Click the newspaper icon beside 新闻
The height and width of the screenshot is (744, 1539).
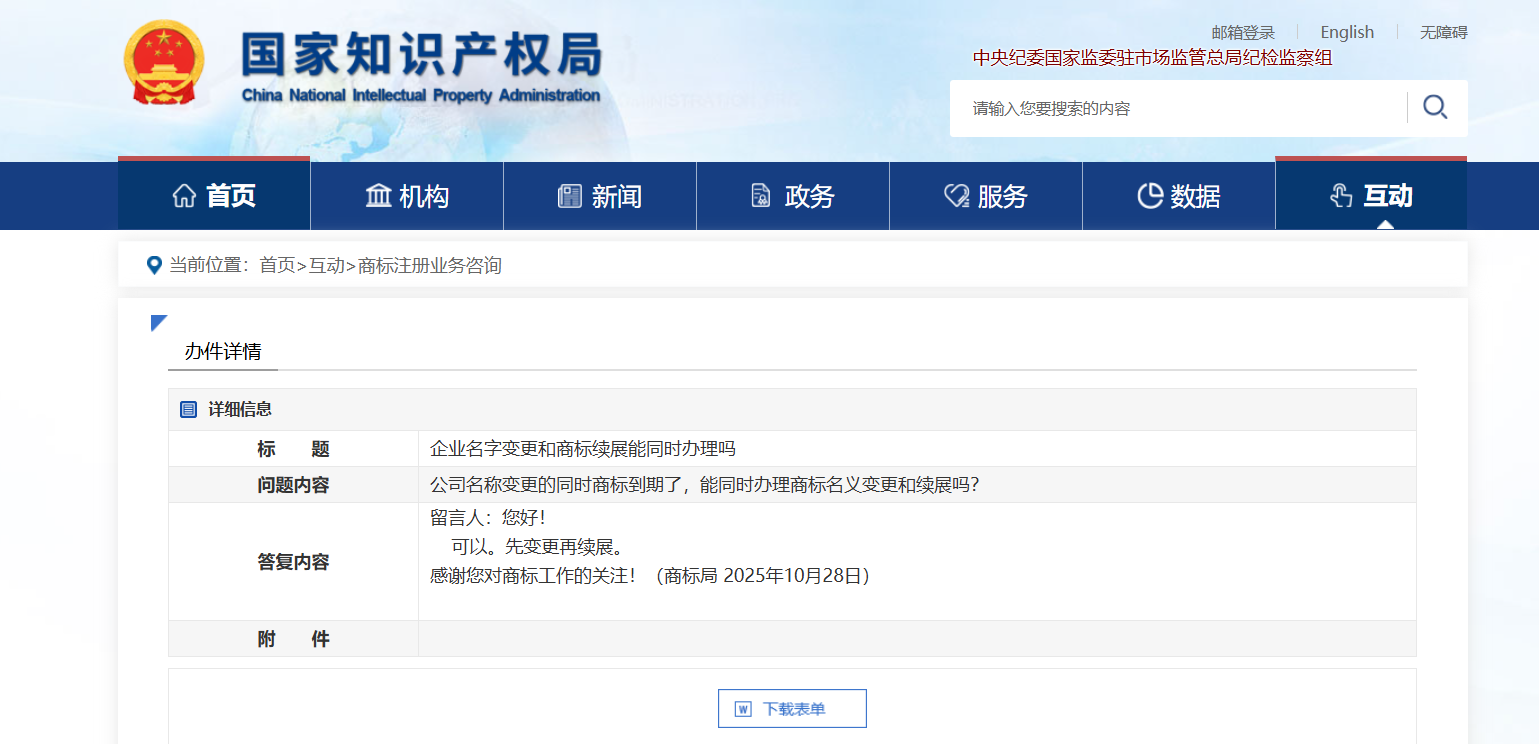pyautogui.click(x=569, y=196)
